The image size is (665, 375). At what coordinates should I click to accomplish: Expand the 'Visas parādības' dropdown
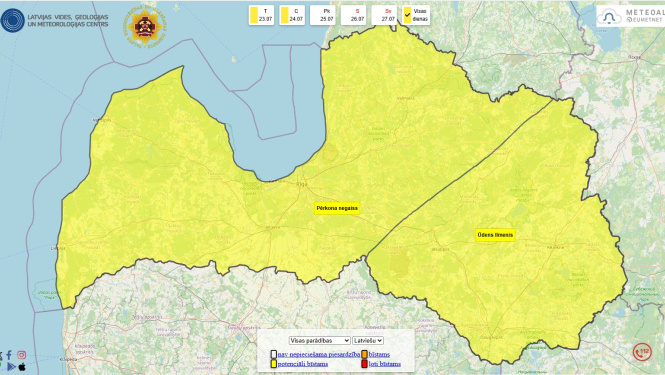pyautogui.click(x=319, y=341)
